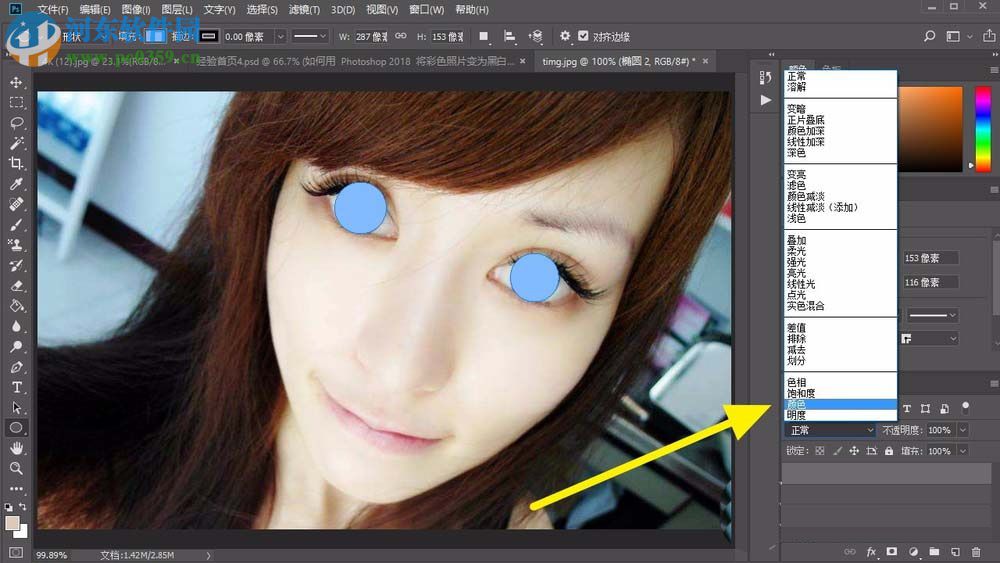Choose the 滤色 blend mode
The height and width of the screenshot is (563, 1000).
796,186
